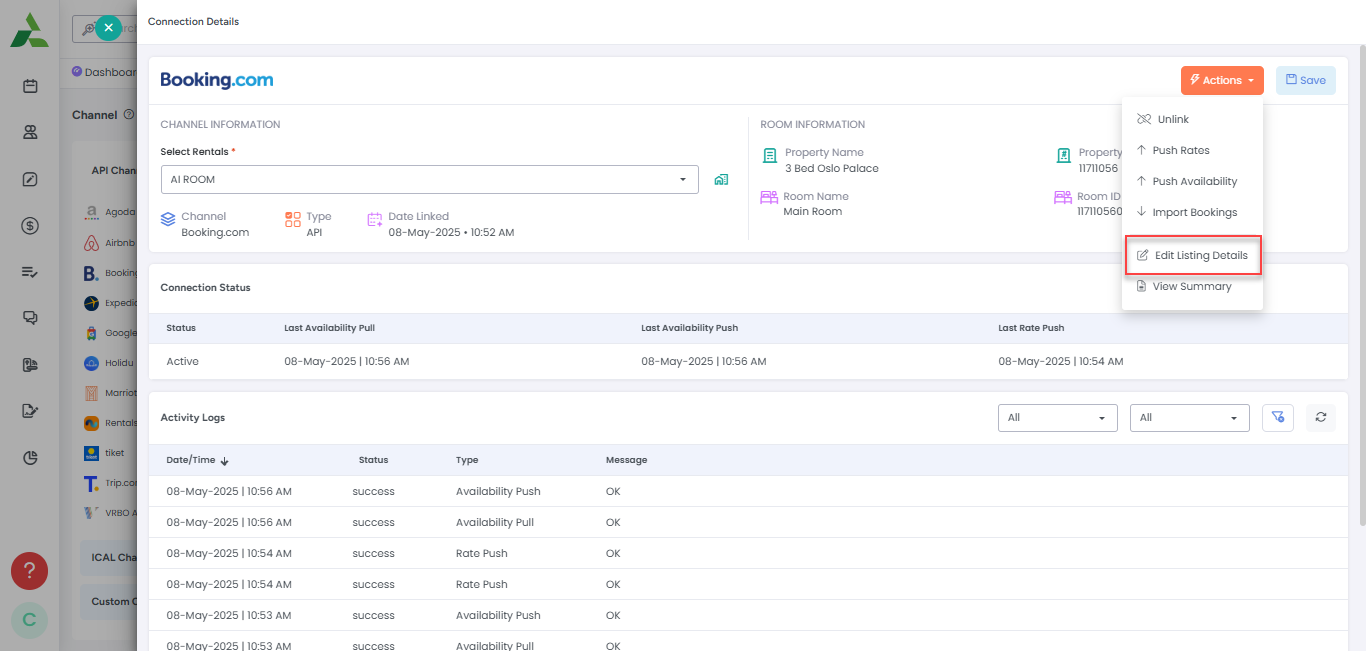Image resolution: width=1366 pixels, height=651 pixels.
Task: Click the Save button
Action: (x=1306, y=80)
